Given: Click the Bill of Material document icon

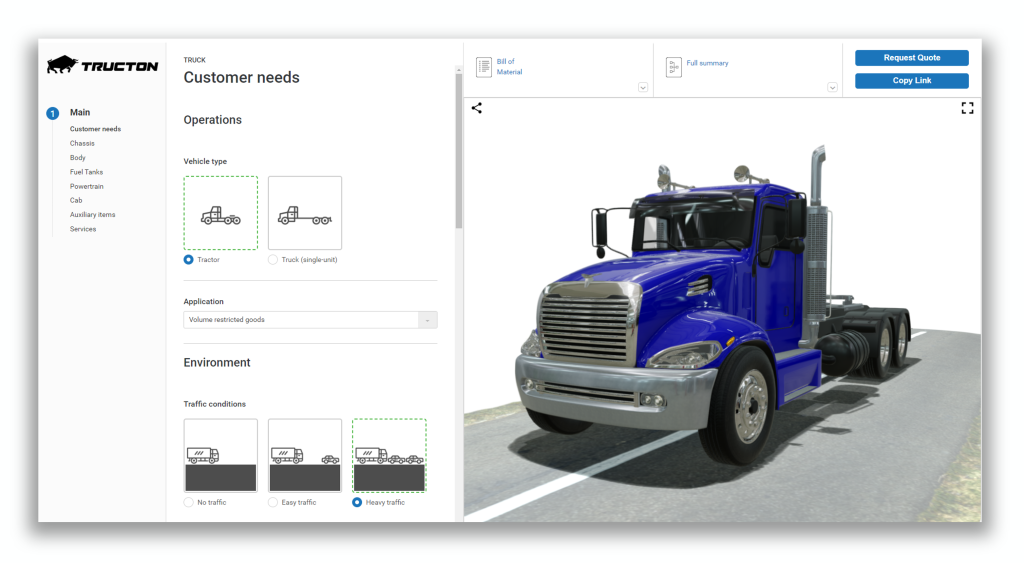Looking at the screenshot, I should [x=484, y=67].
